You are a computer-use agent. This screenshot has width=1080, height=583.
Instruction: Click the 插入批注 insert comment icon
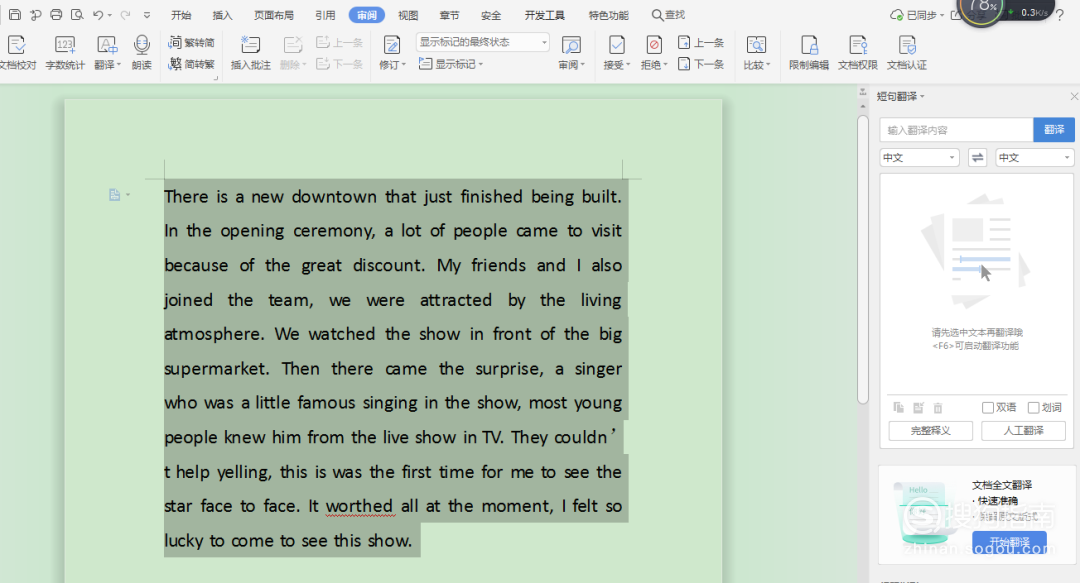[250, 46]
